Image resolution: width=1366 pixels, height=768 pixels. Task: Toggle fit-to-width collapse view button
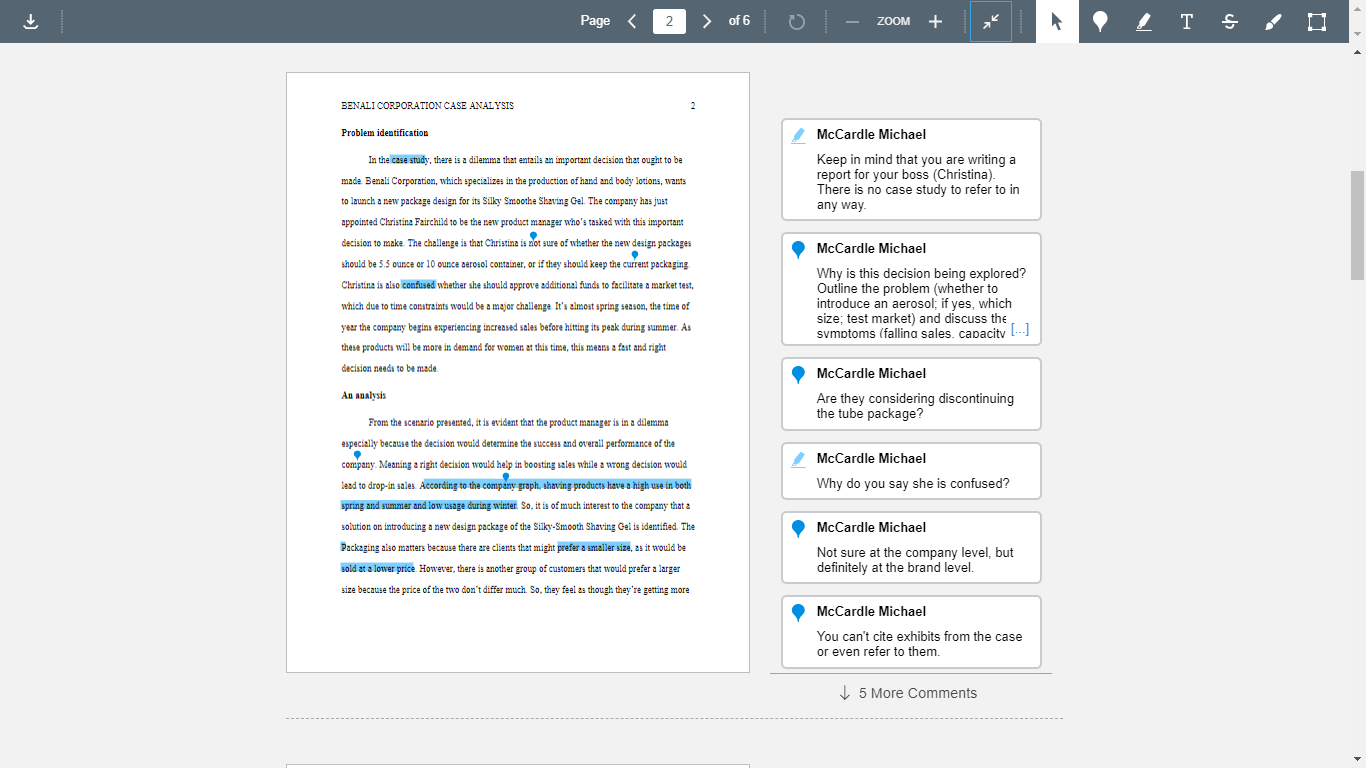[x=991, y=21]
